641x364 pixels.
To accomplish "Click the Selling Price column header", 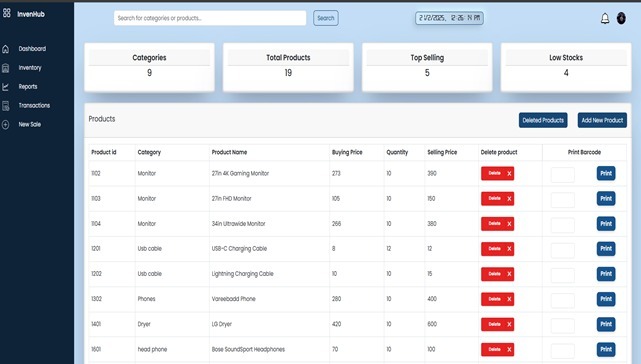I will click(x=442, y=152).
